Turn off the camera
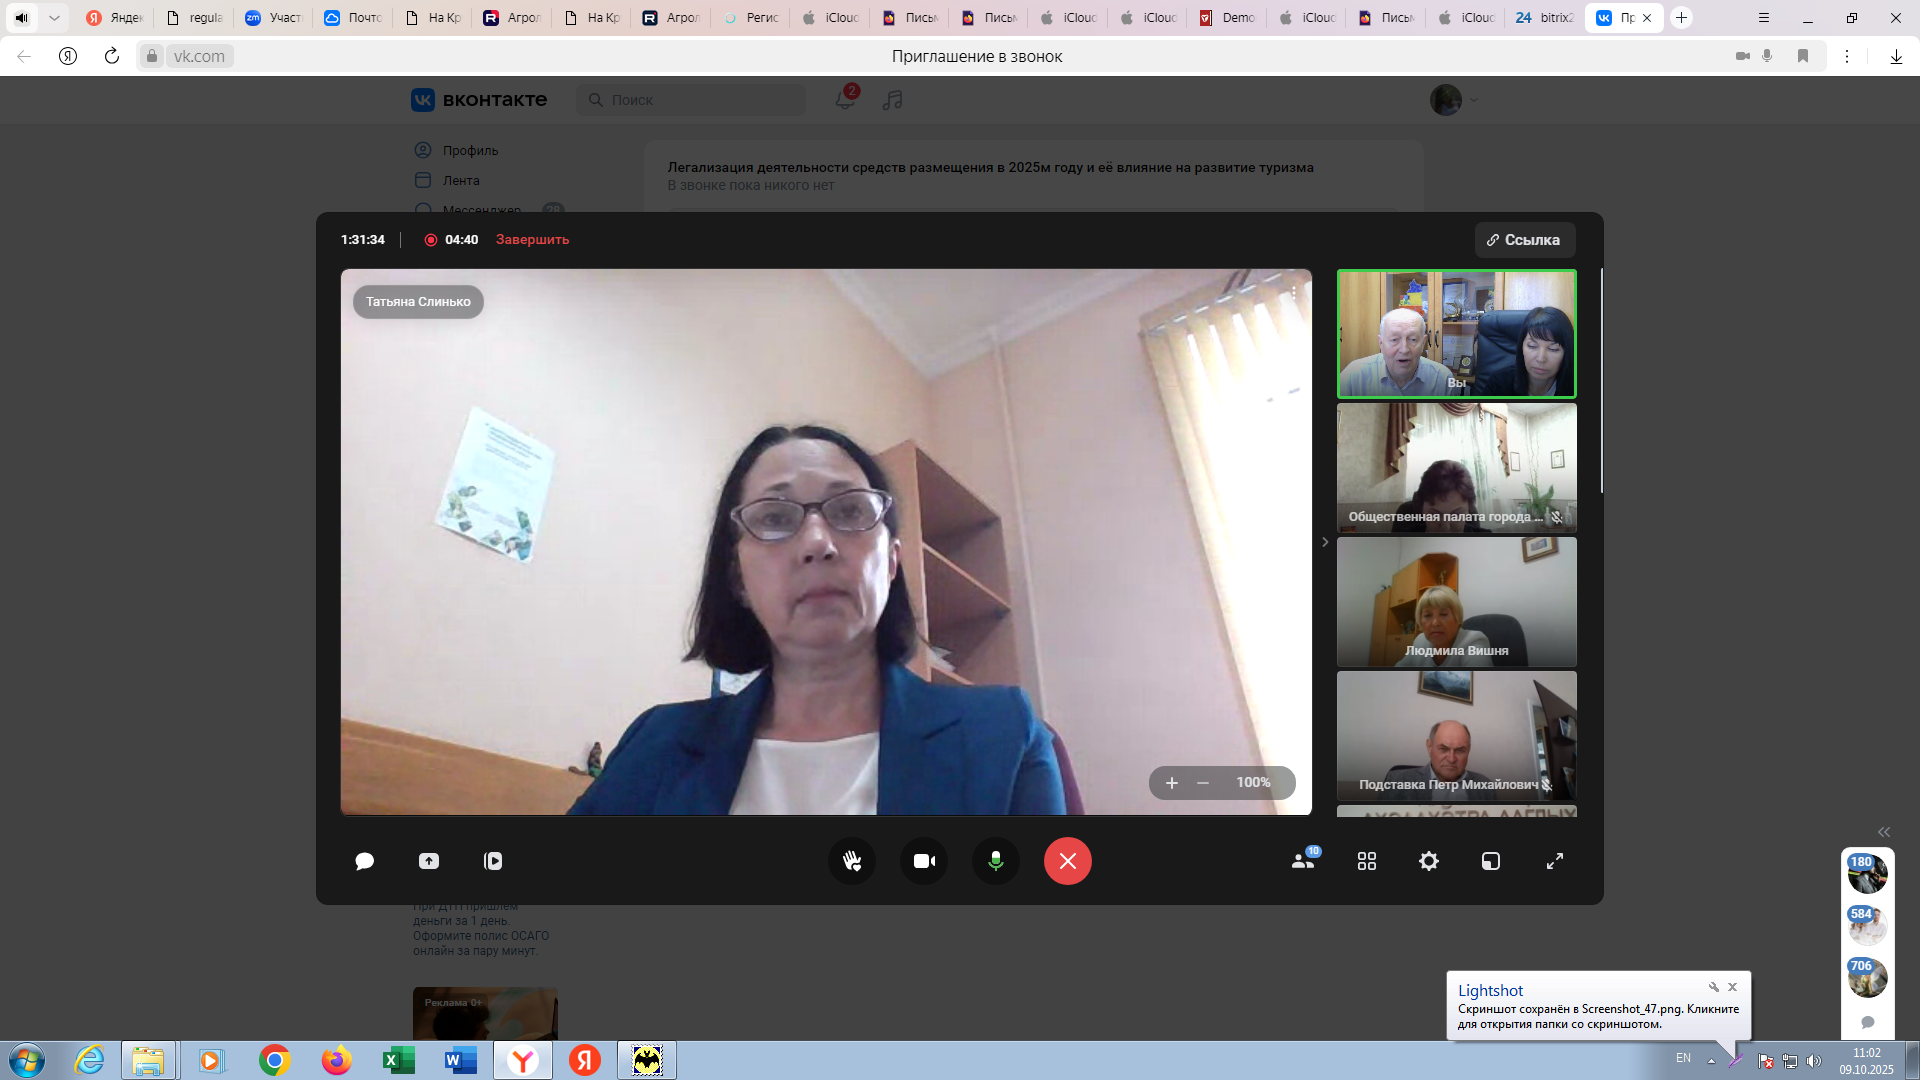The image size is (1920, 1080). (924, 861)
